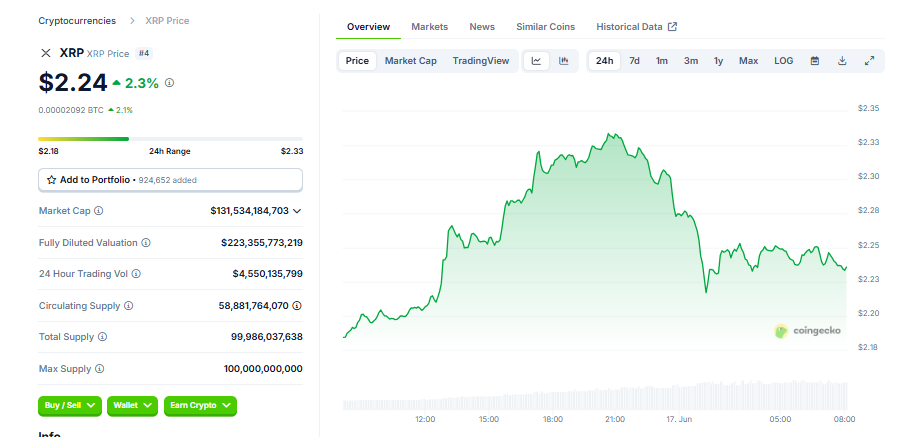Select the Market Cap chart toggle

coord(410,61)
